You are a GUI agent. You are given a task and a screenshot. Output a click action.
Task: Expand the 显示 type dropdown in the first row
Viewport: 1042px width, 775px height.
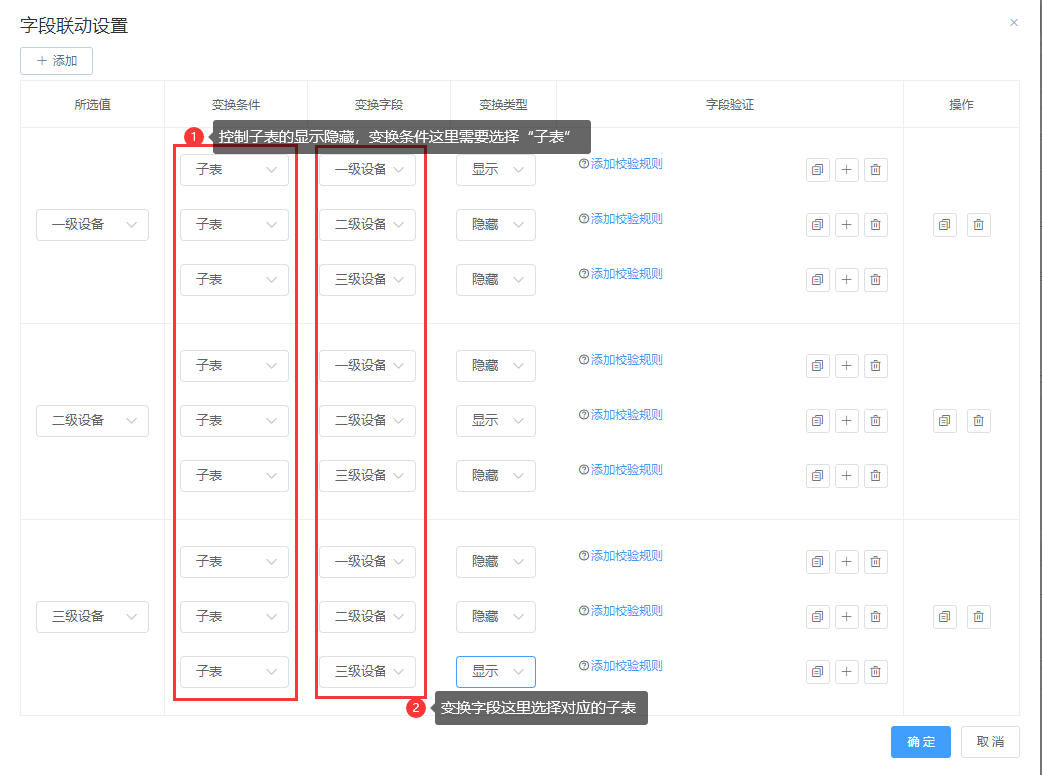tap(496, 170)
